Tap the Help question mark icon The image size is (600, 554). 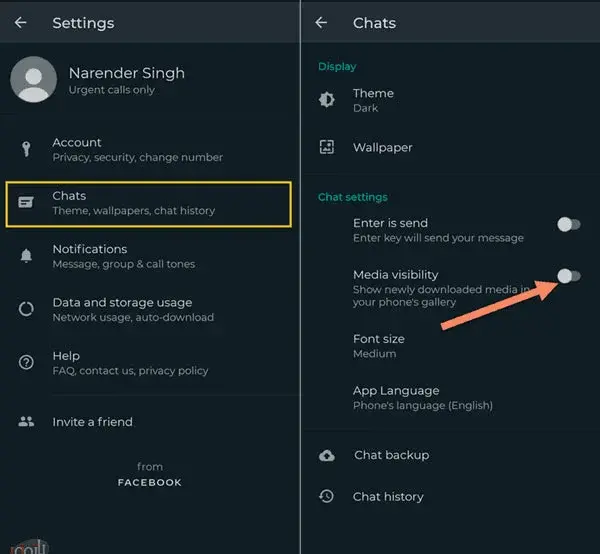(26, 362)
